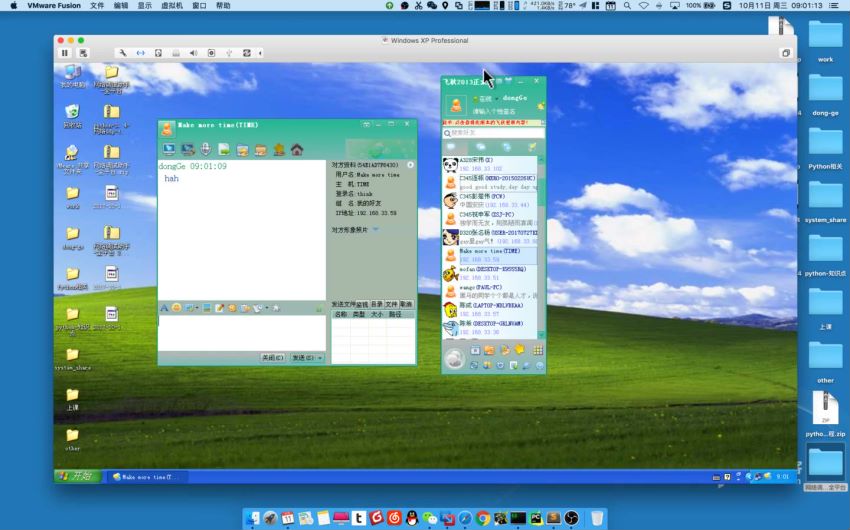The height and width of the screenshot is (530, 850).
Task: Switch to fourth tab in Feiqiu contact list
Action: click(532, 147)
